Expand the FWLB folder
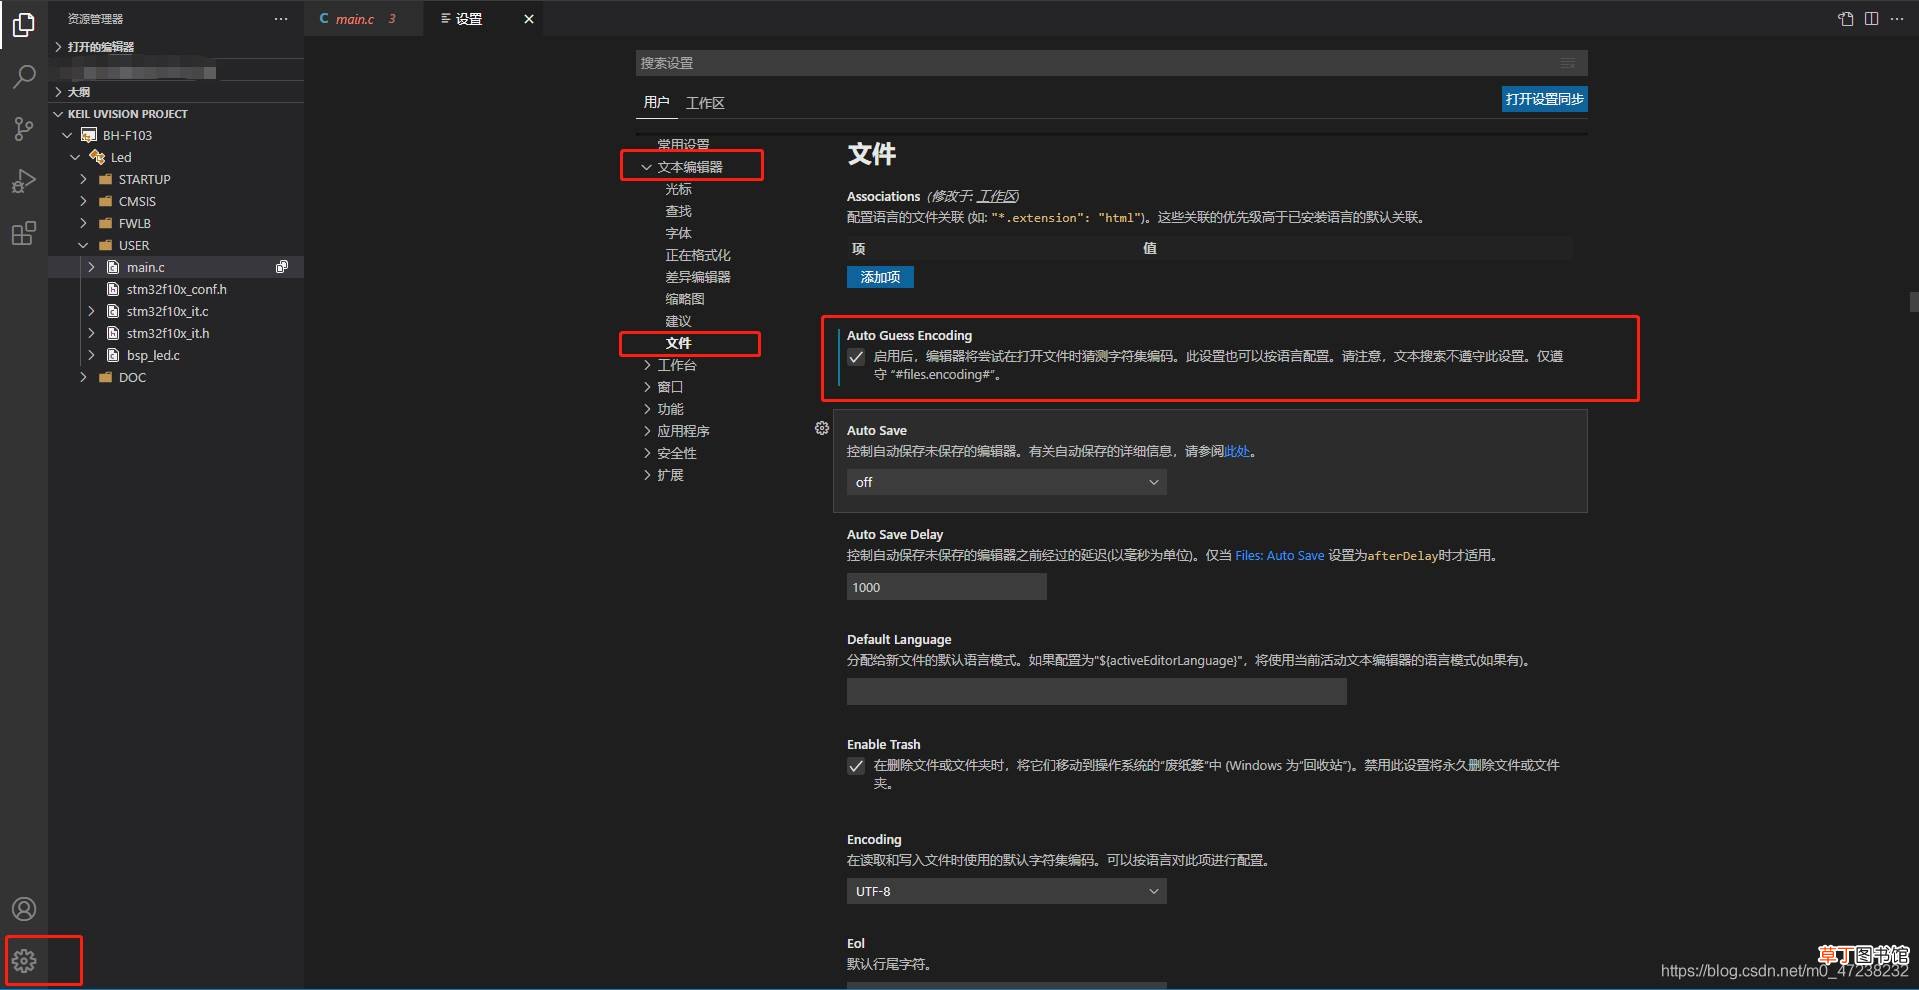 click(x=83, y=223)
